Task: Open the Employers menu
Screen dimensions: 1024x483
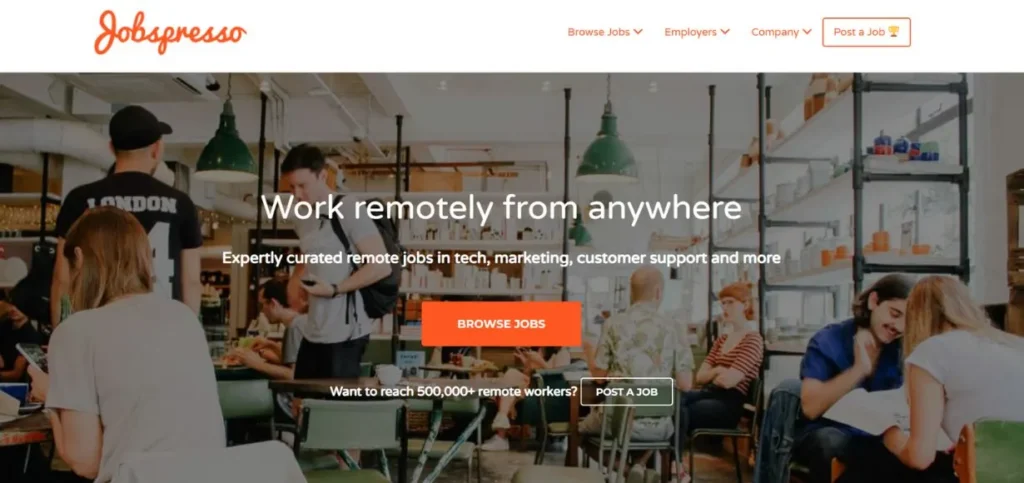Action: pos(697,32)
